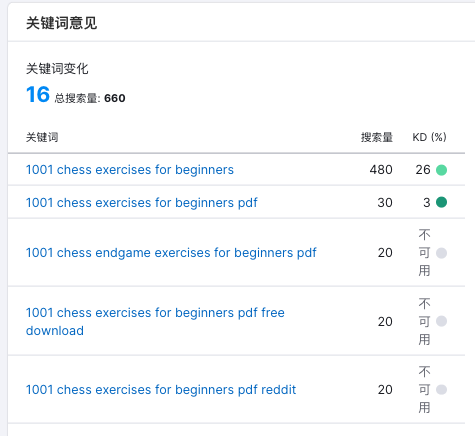Screen dimensions: 475x436
Task: Click the KD (%) column header
Action: click(429, 137)
